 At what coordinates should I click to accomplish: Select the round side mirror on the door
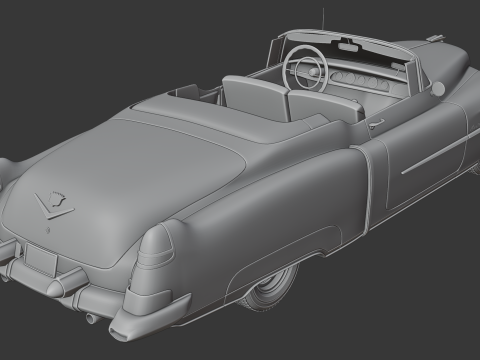(x=438, y=88)
